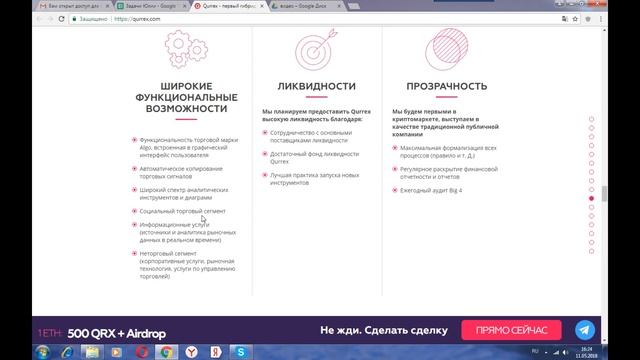This screenshot has height=360, width=640.
Task: Select the navigation dot just above active one
Action: click(x=591, y=189)
